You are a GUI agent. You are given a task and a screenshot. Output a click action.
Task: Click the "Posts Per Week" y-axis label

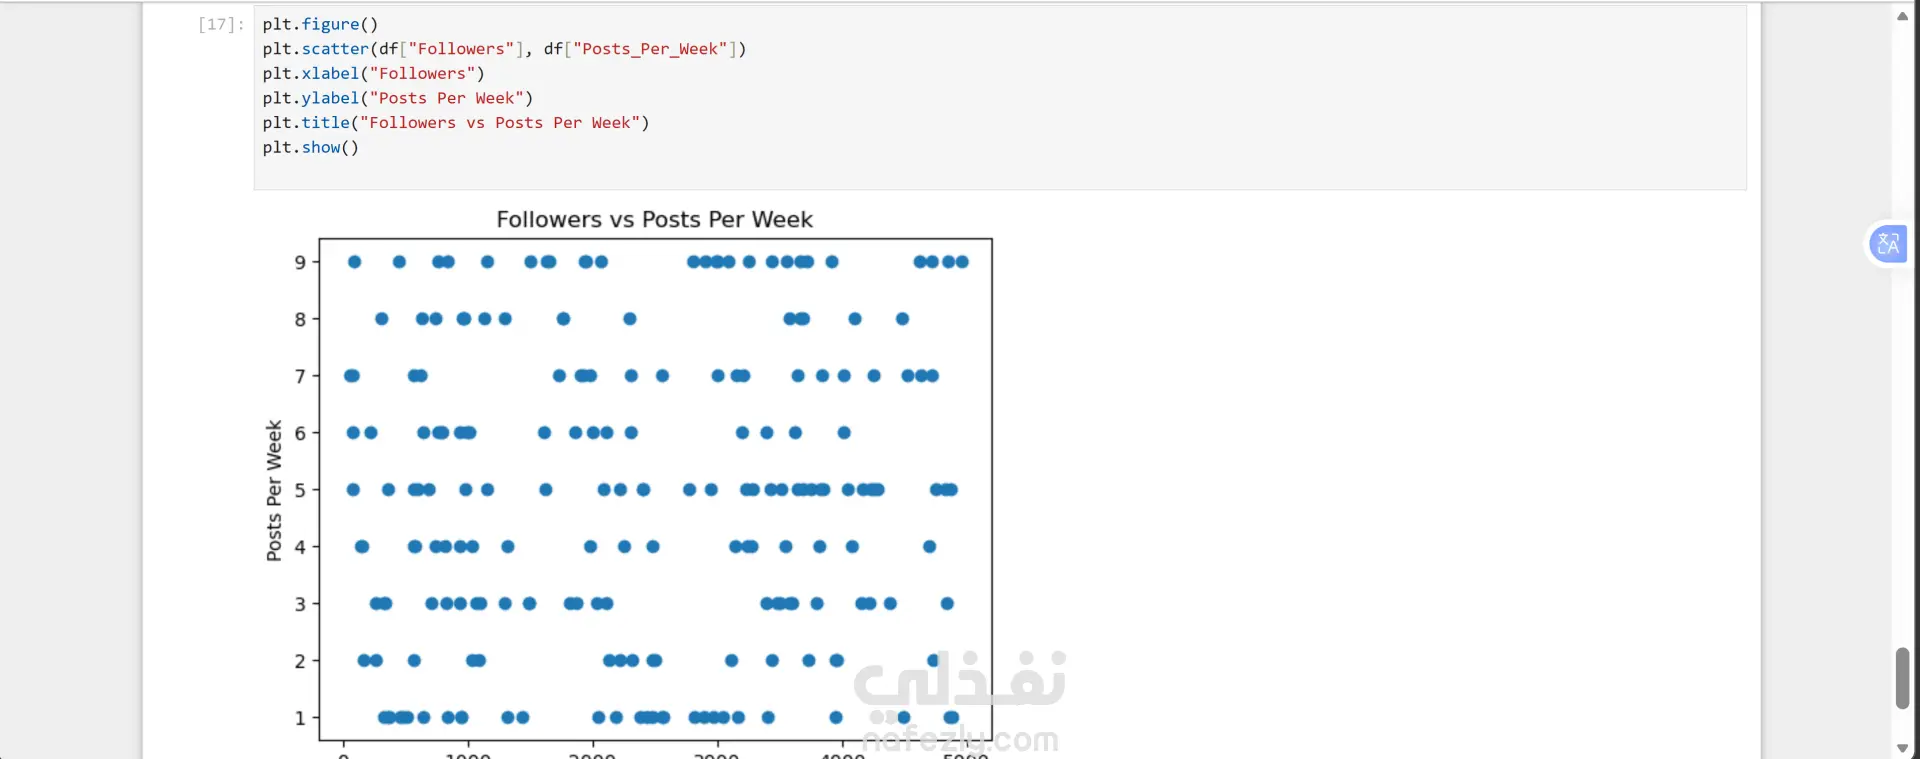pos(274,490)
